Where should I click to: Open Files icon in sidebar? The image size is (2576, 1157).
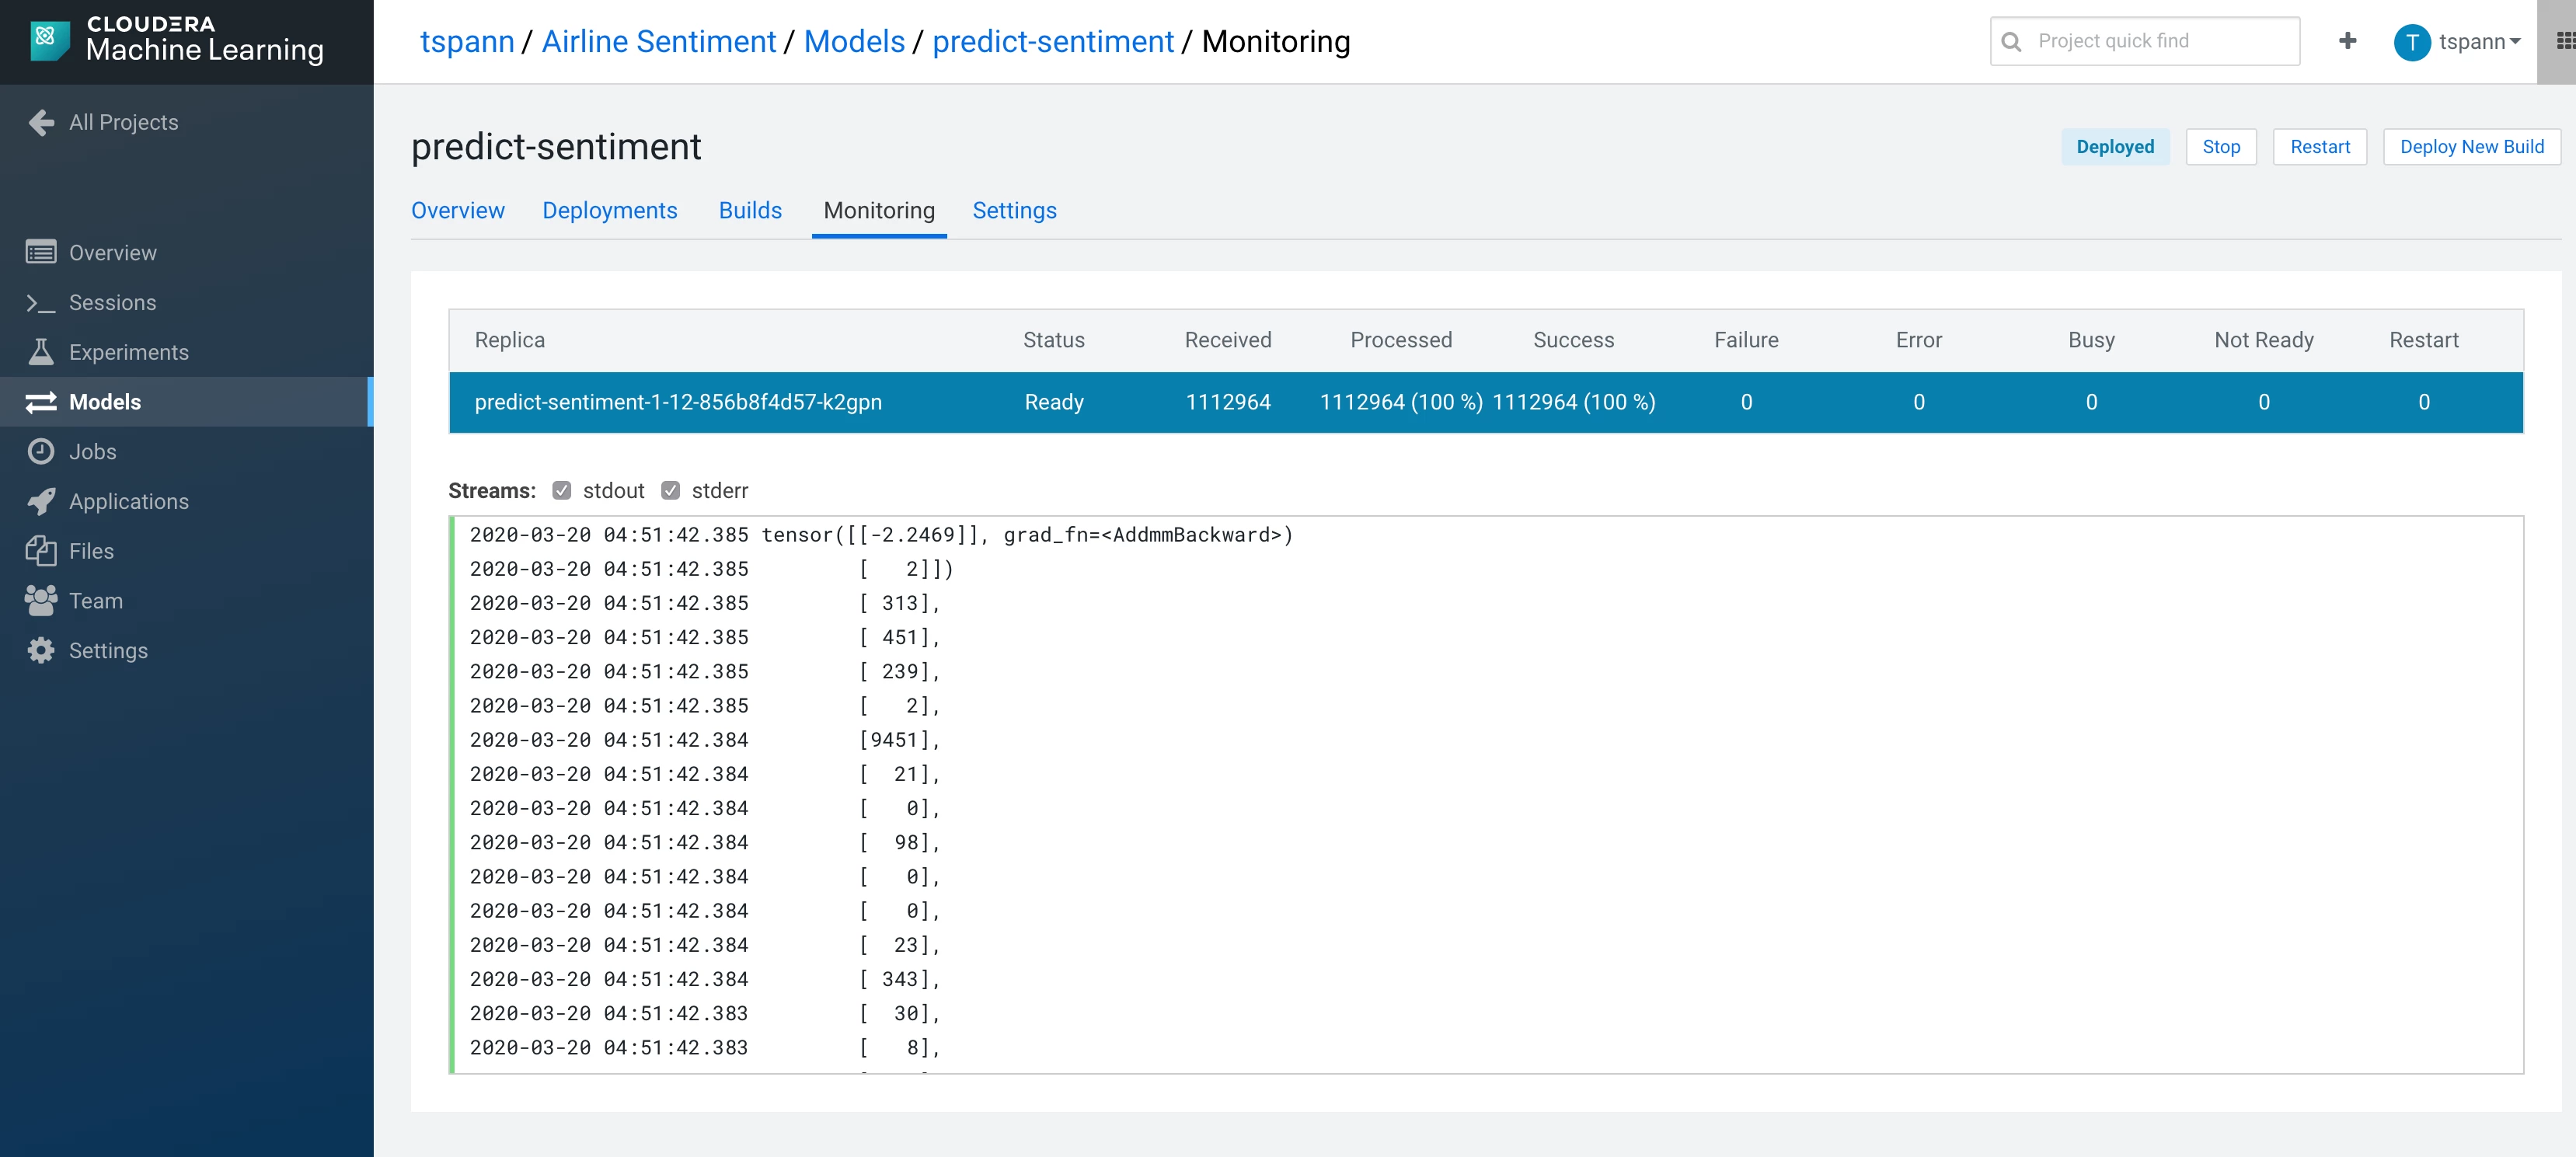(x=41, y=551)
